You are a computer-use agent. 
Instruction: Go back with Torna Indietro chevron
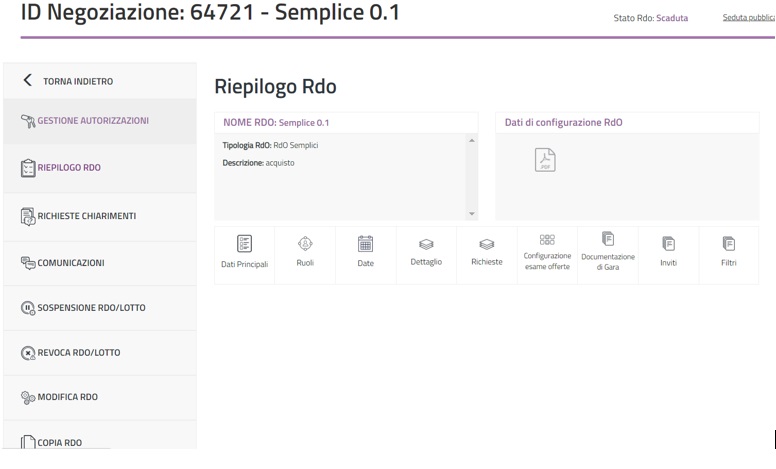coord(28,81)
